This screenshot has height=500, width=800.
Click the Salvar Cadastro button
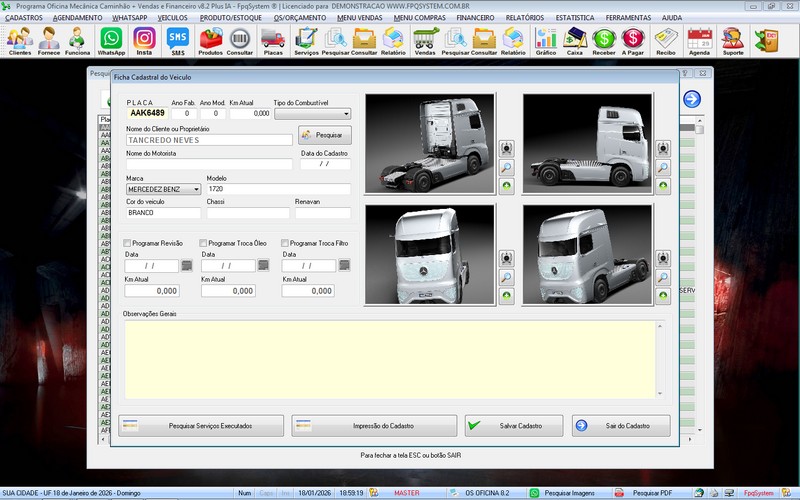(x=513, y=426)
